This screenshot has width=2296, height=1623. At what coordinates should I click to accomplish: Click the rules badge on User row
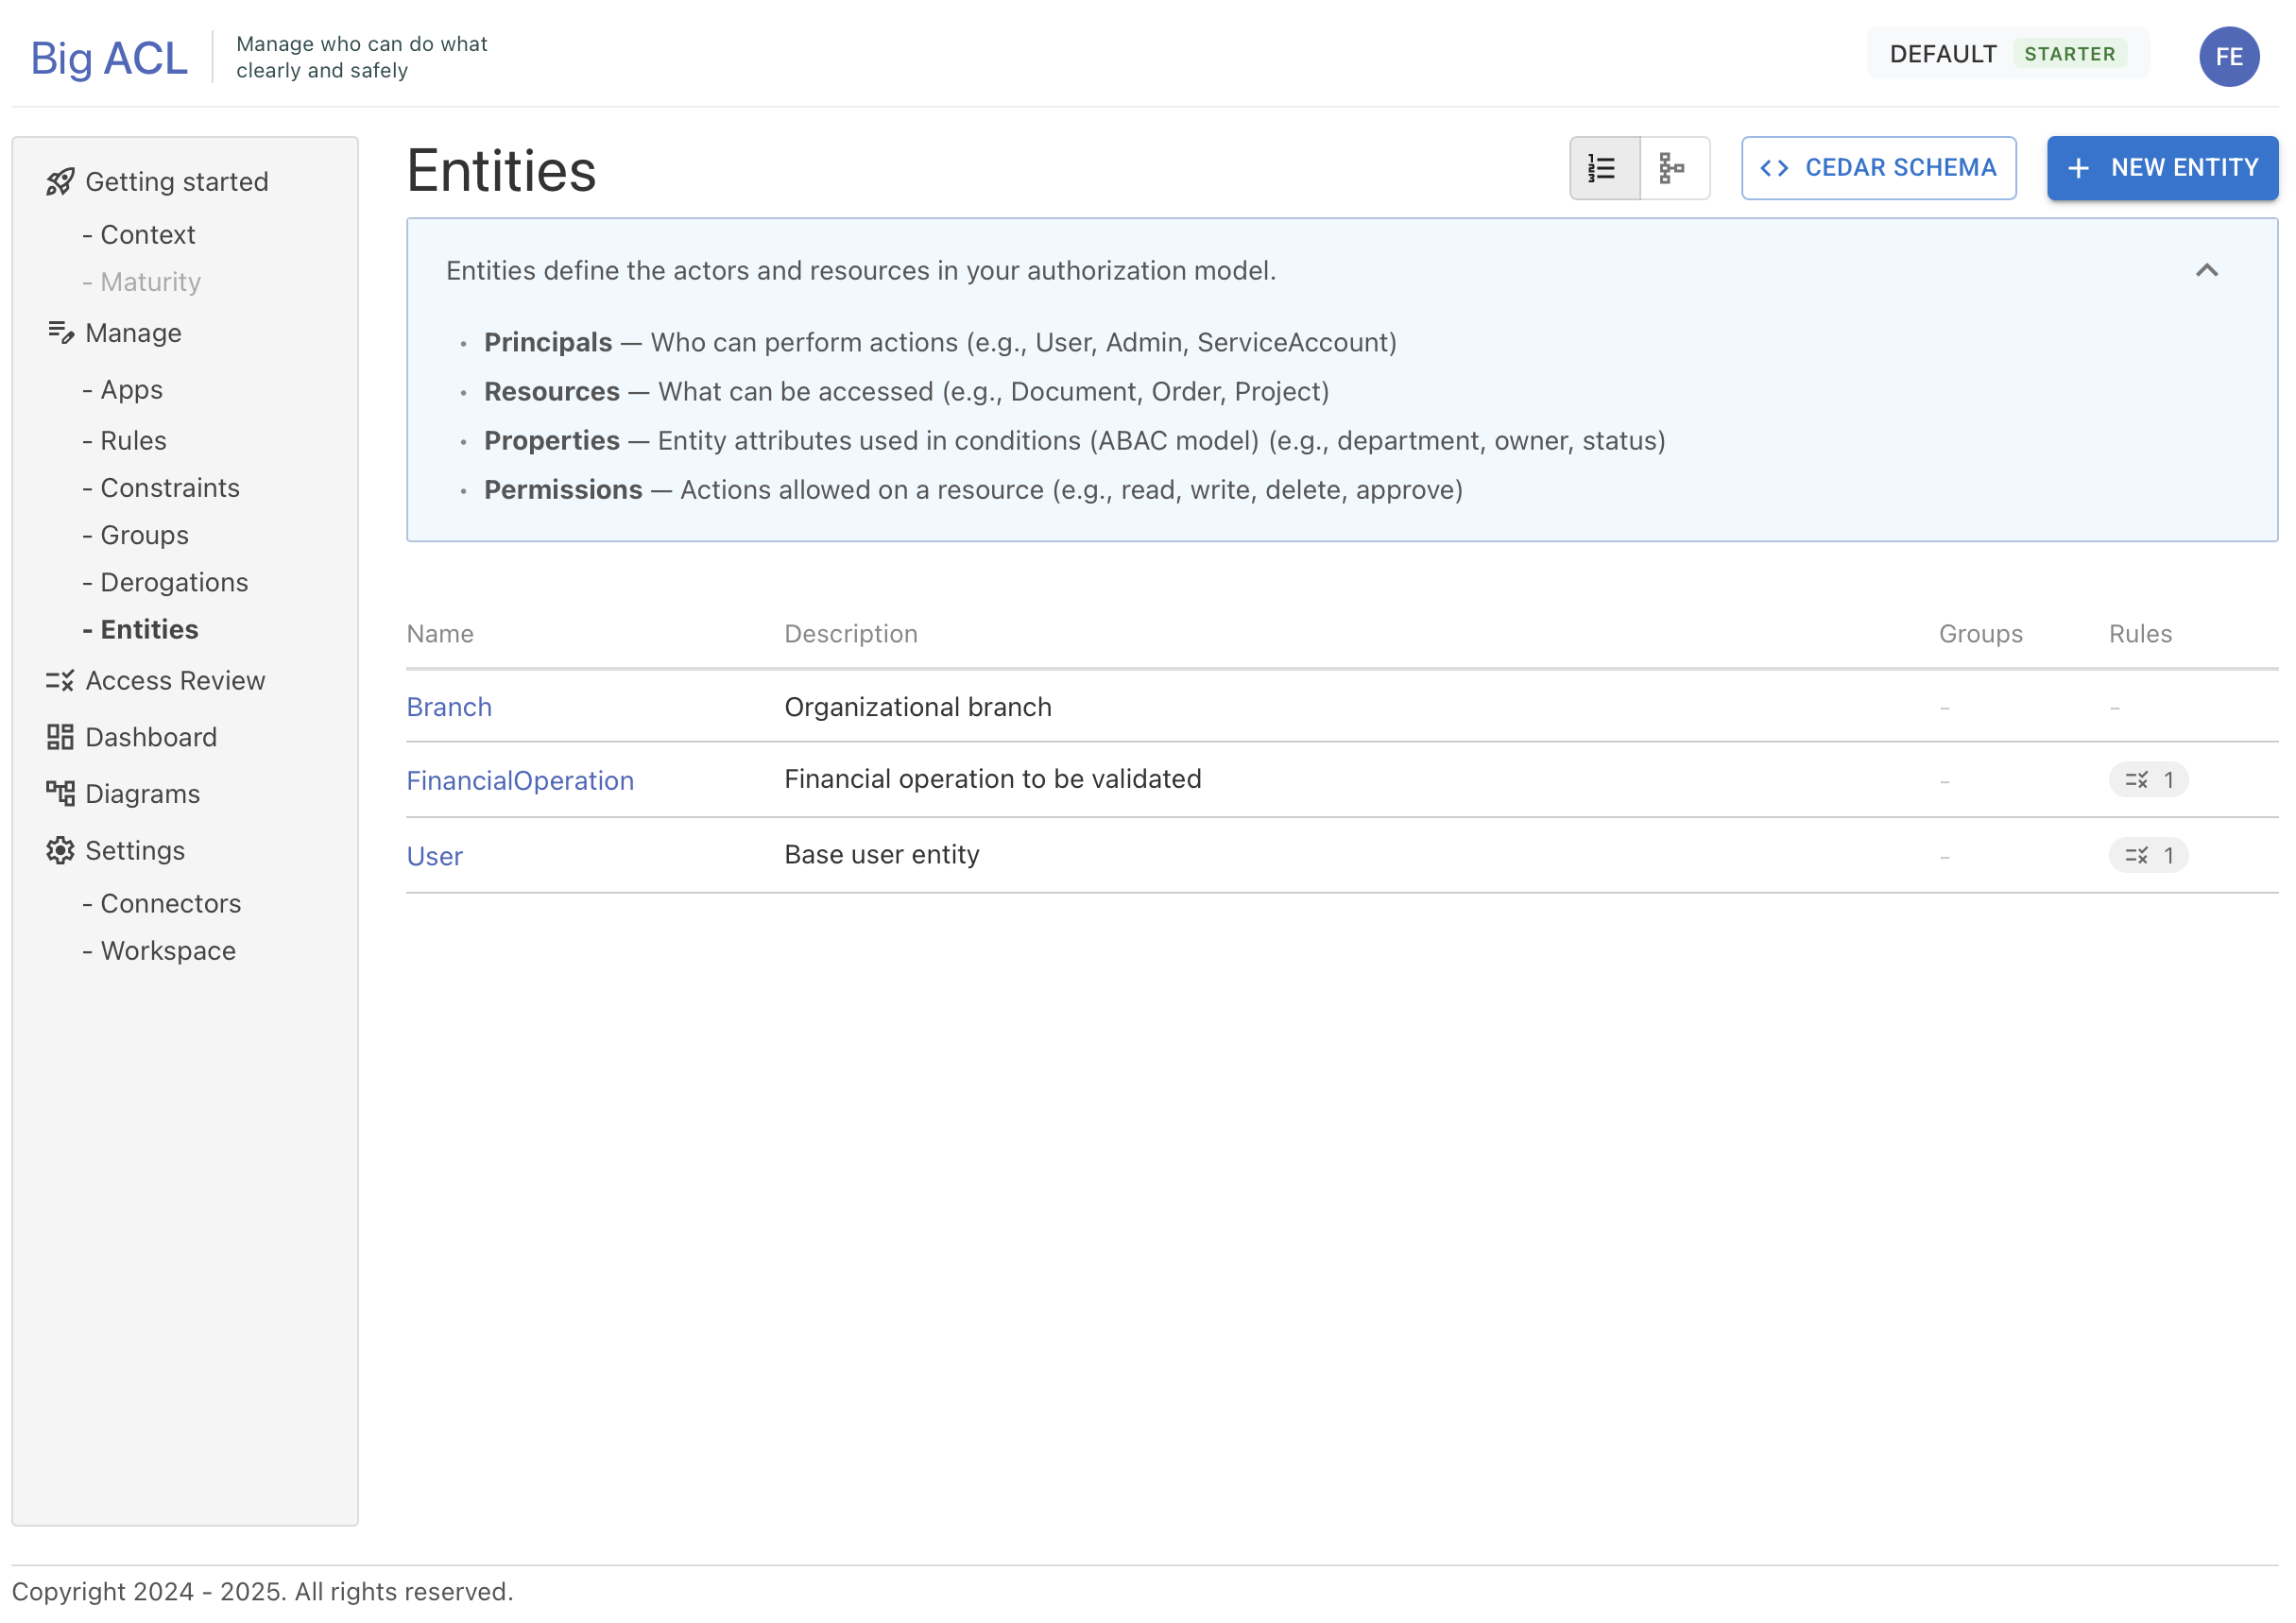(2149, 856)
